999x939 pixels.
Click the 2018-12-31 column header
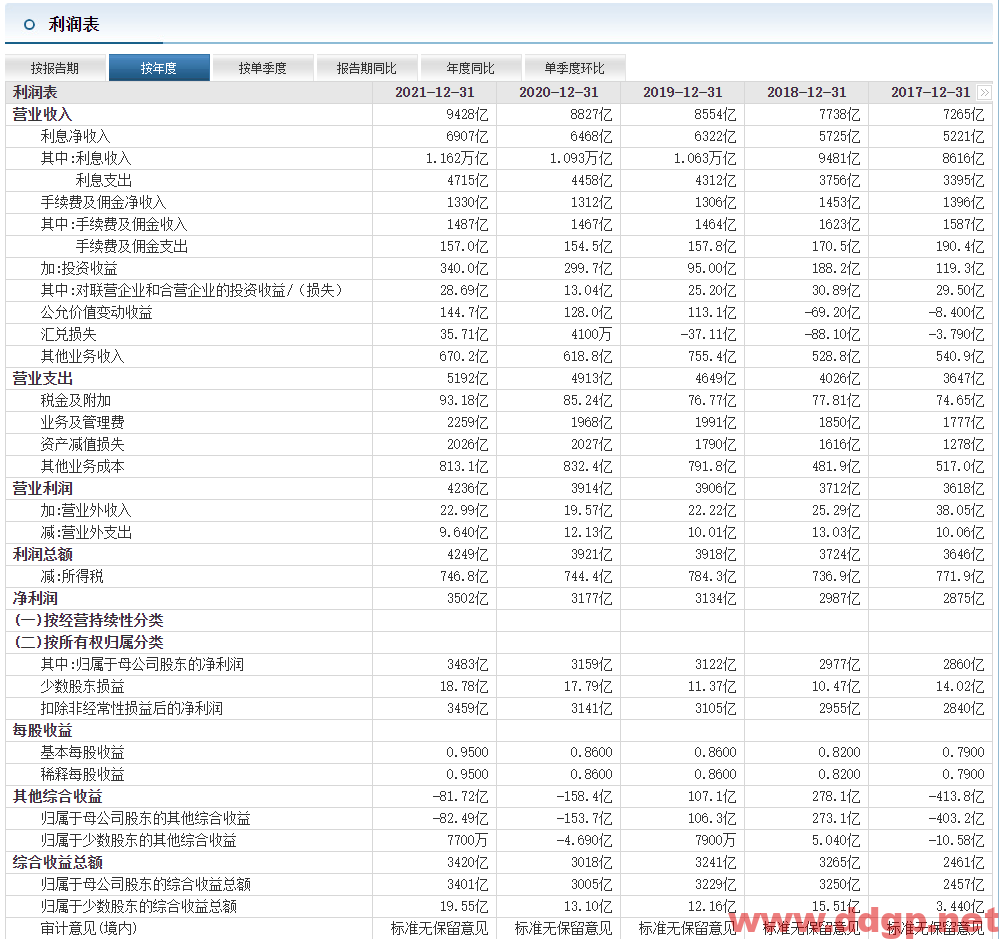(807, 92)
